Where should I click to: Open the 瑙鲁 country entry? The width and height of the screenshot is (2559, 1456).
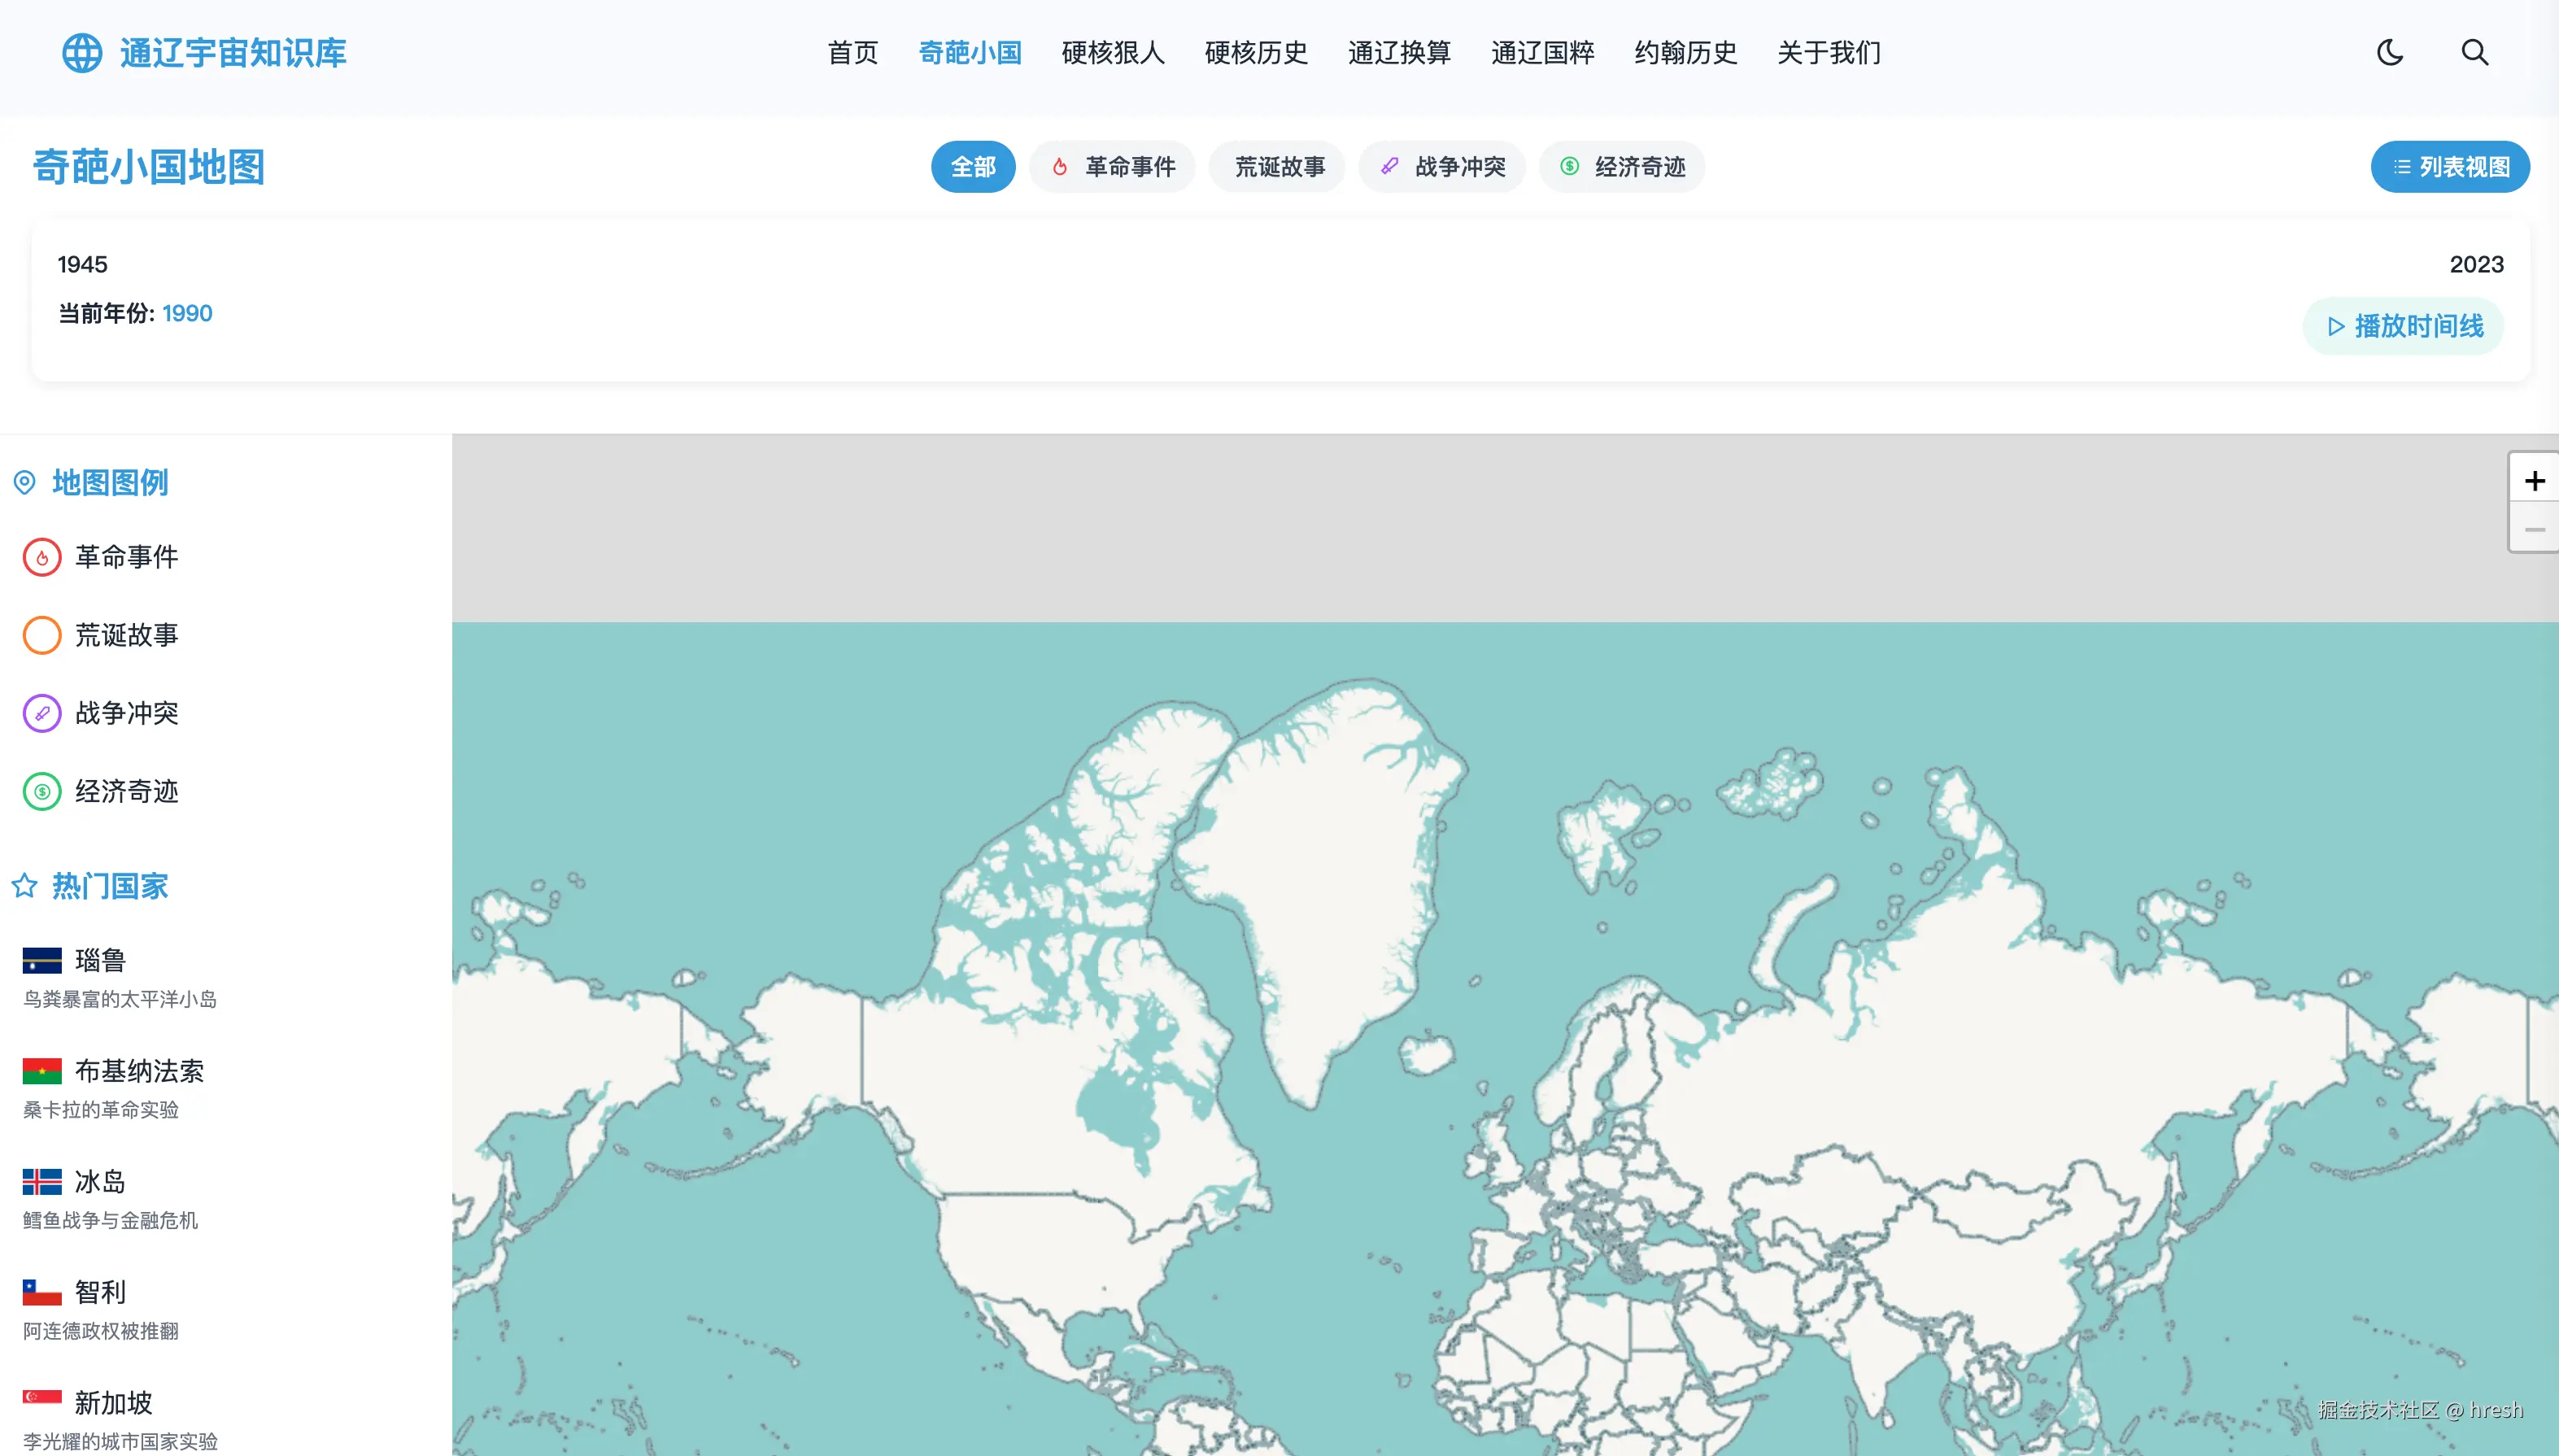tap(100, 960)
